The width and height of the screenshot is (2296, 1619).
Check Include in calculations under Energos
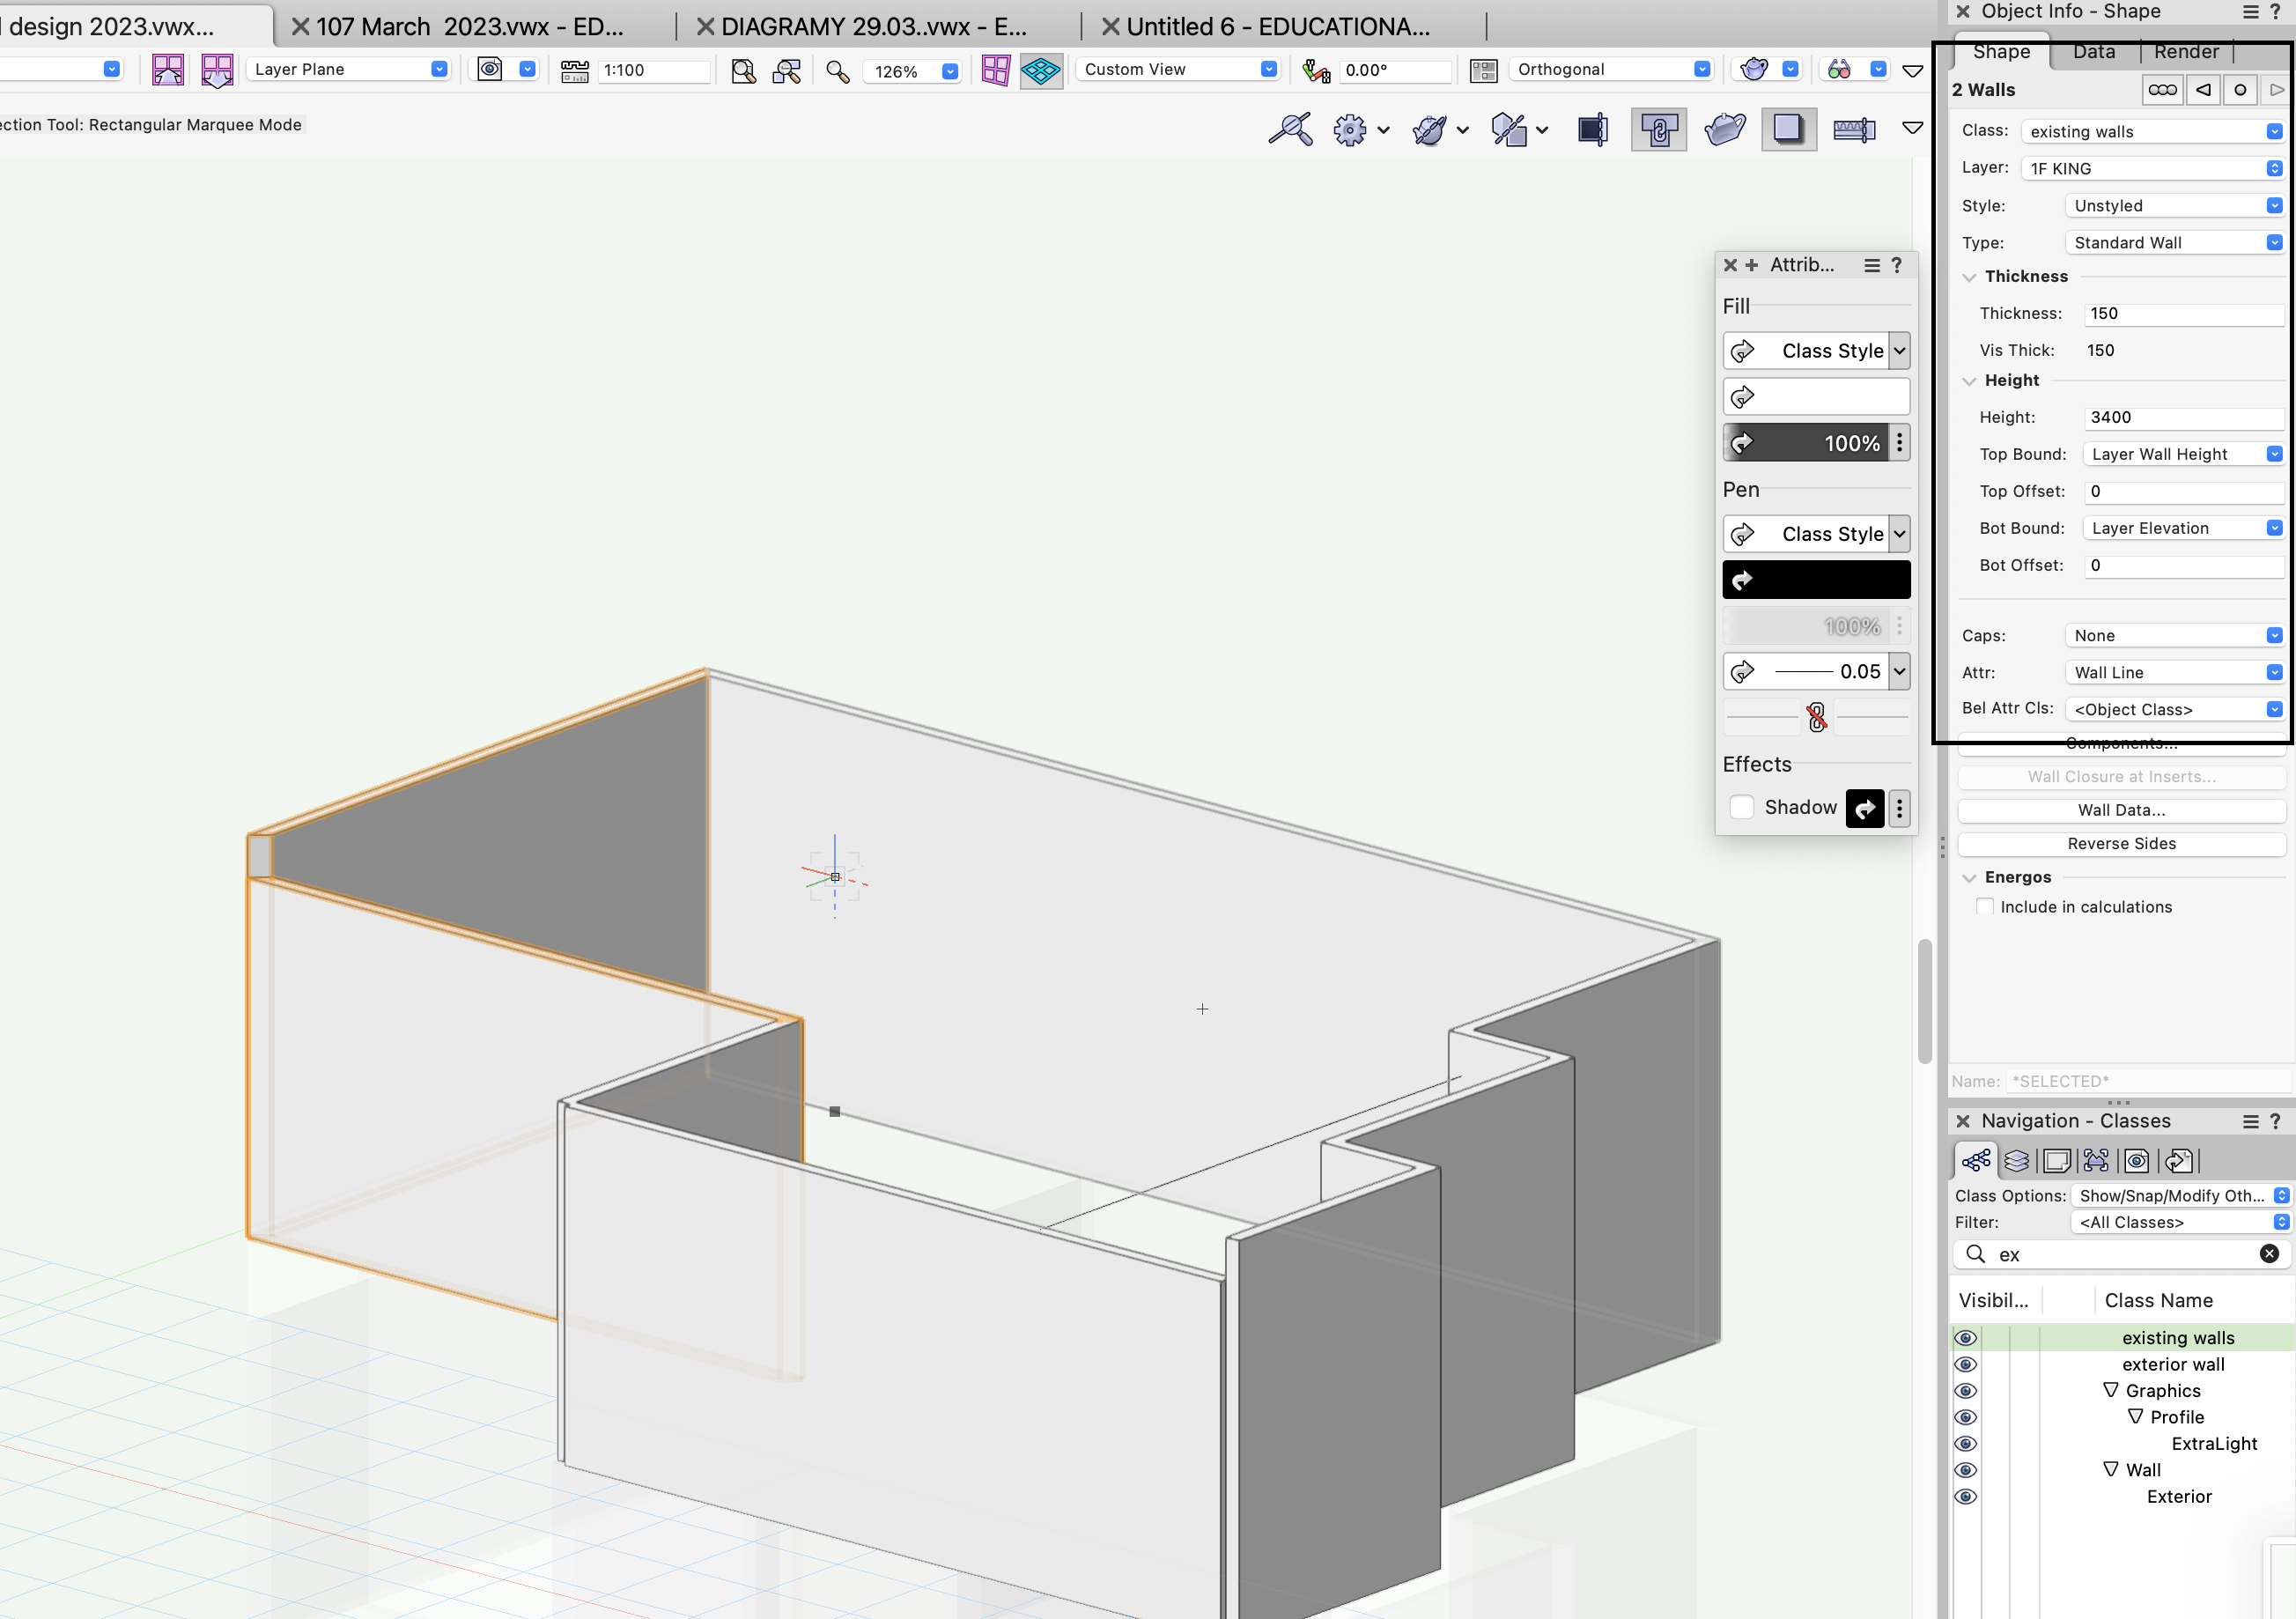(x=1984, y=906)
